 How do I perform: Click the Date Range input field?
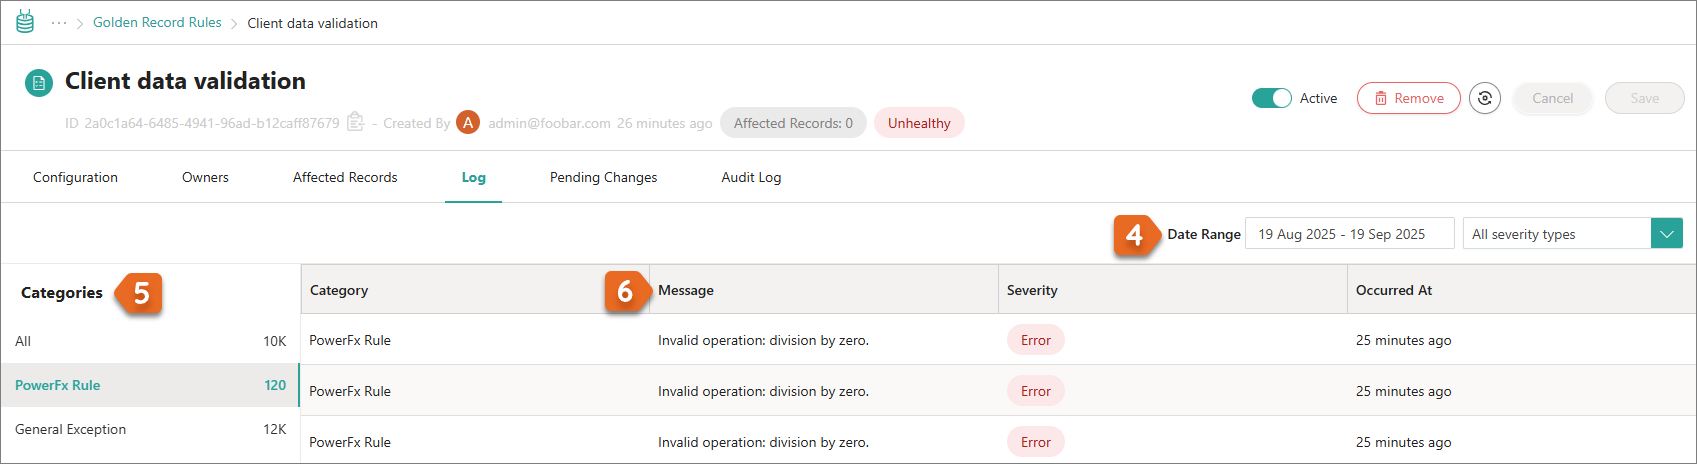click(1349, 234)
